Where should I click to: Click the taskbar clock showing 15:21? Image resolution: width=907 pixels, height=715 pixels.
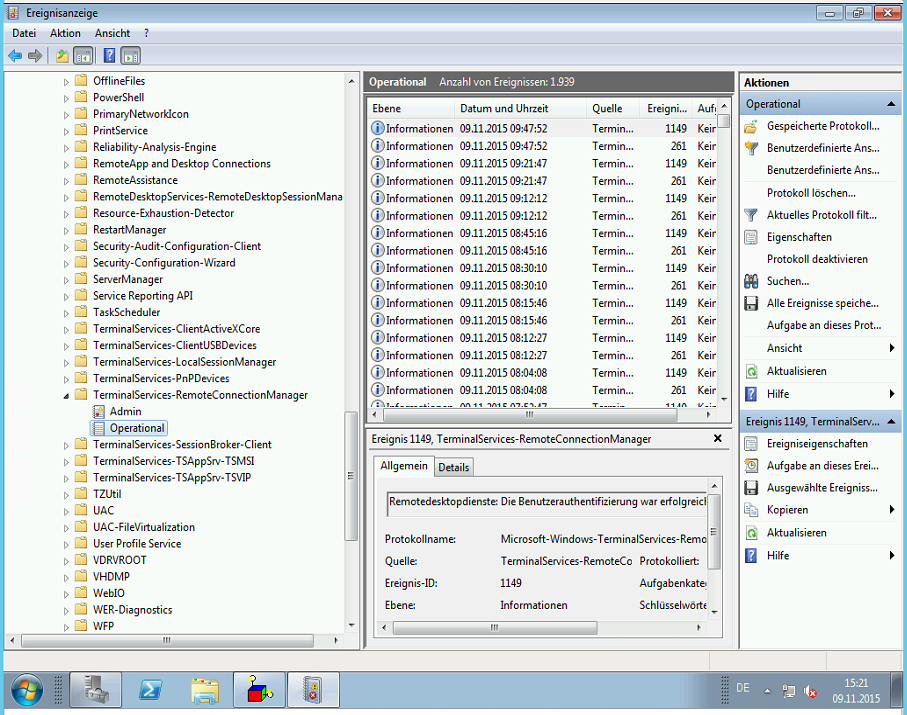(856, 690)
